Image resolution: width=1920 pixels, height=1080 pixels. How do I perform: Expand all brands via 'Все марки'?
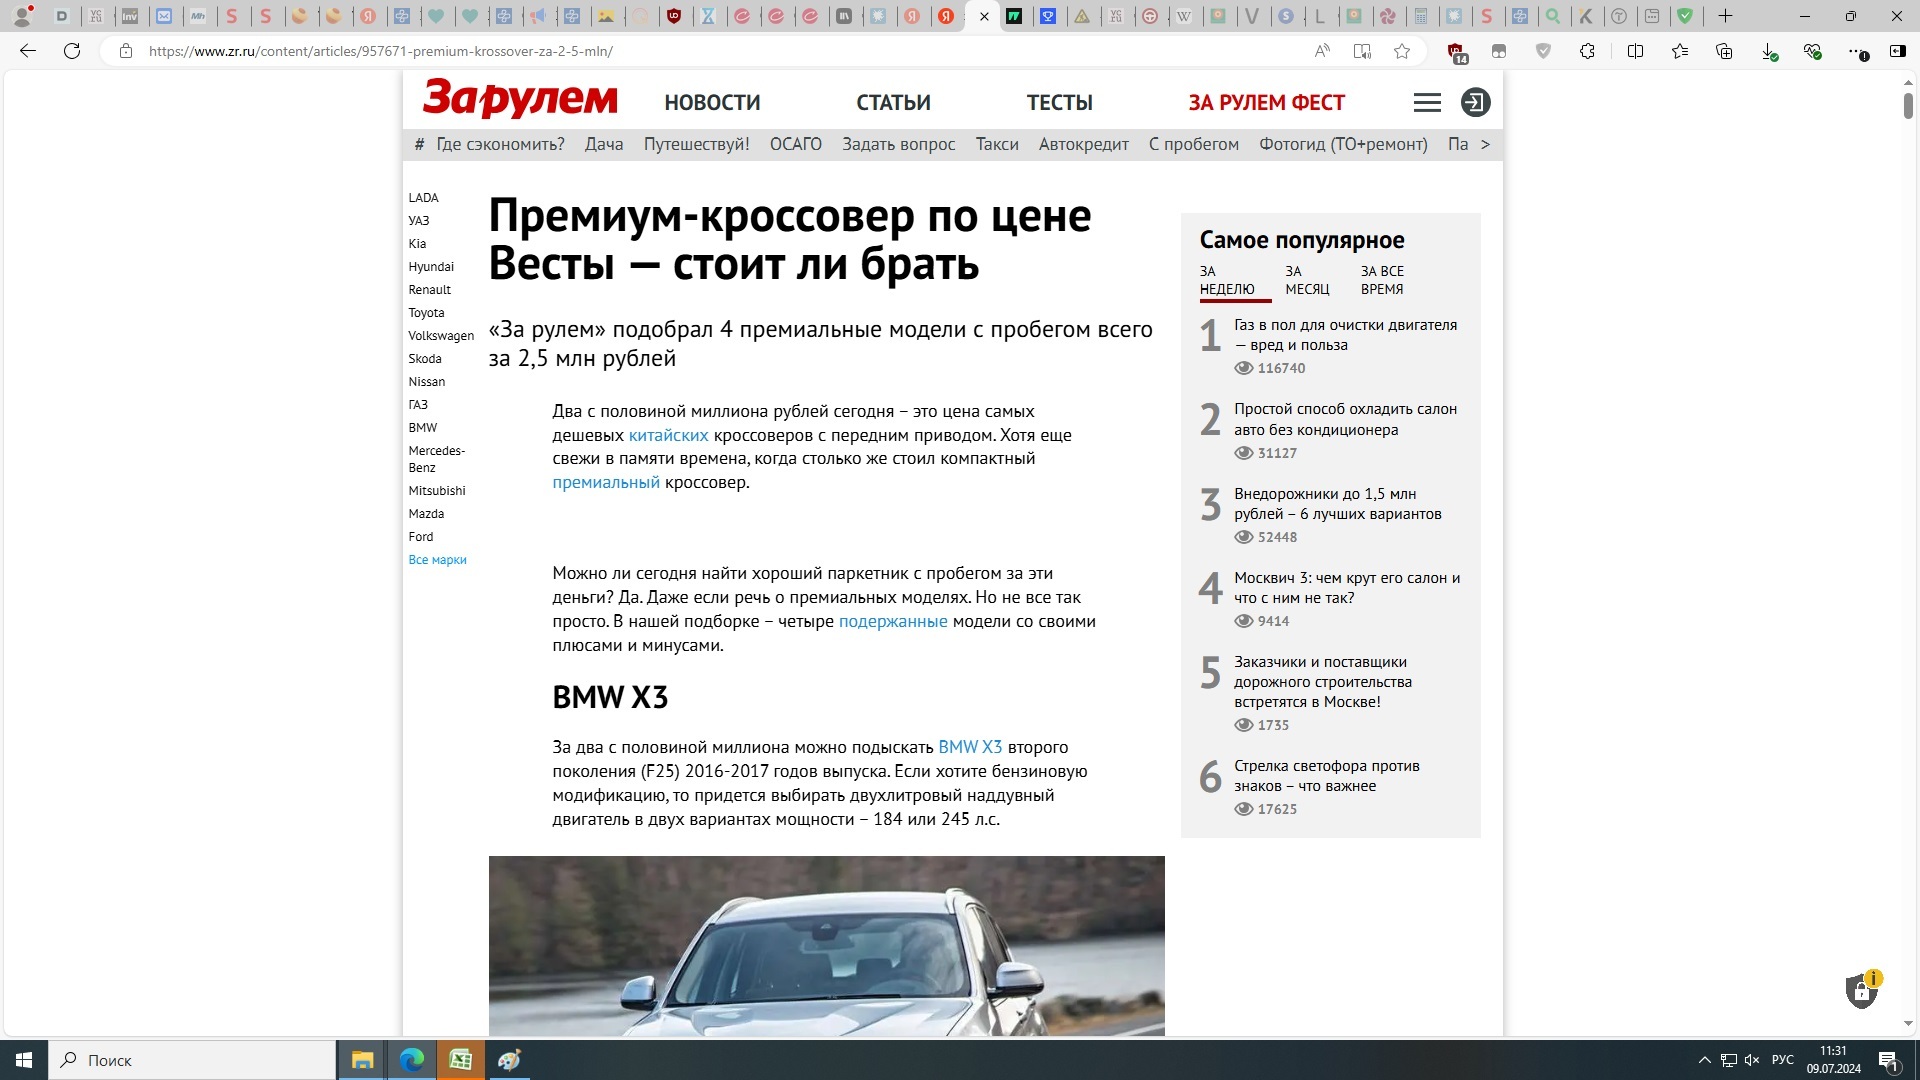click(437, 560)
